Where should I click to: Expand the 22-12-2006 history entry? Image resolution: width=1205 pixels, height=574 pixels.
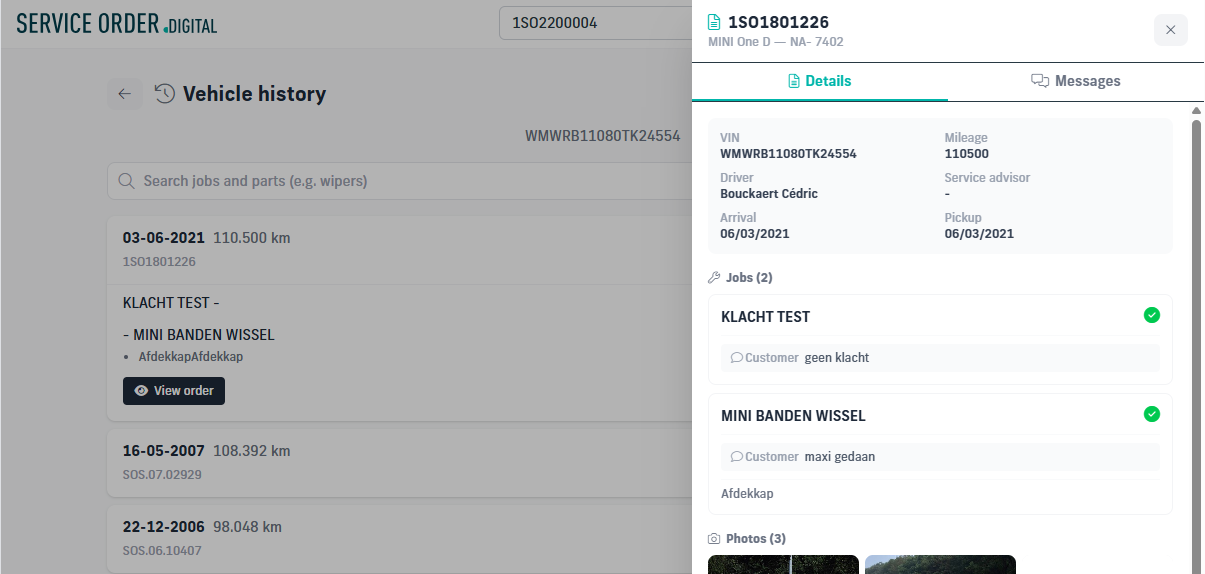click(400, 538)
